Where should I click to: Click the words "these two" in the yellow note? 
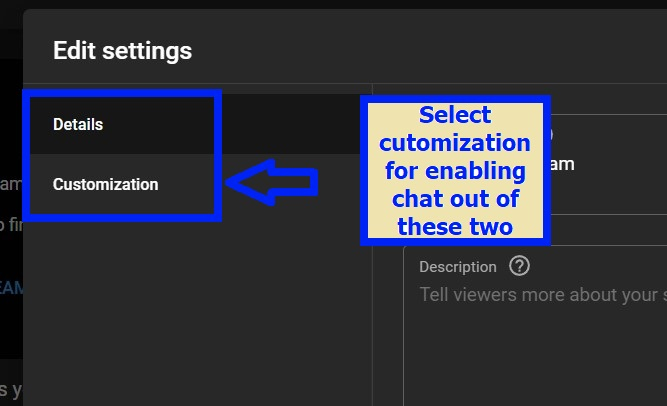pos(455,226)
